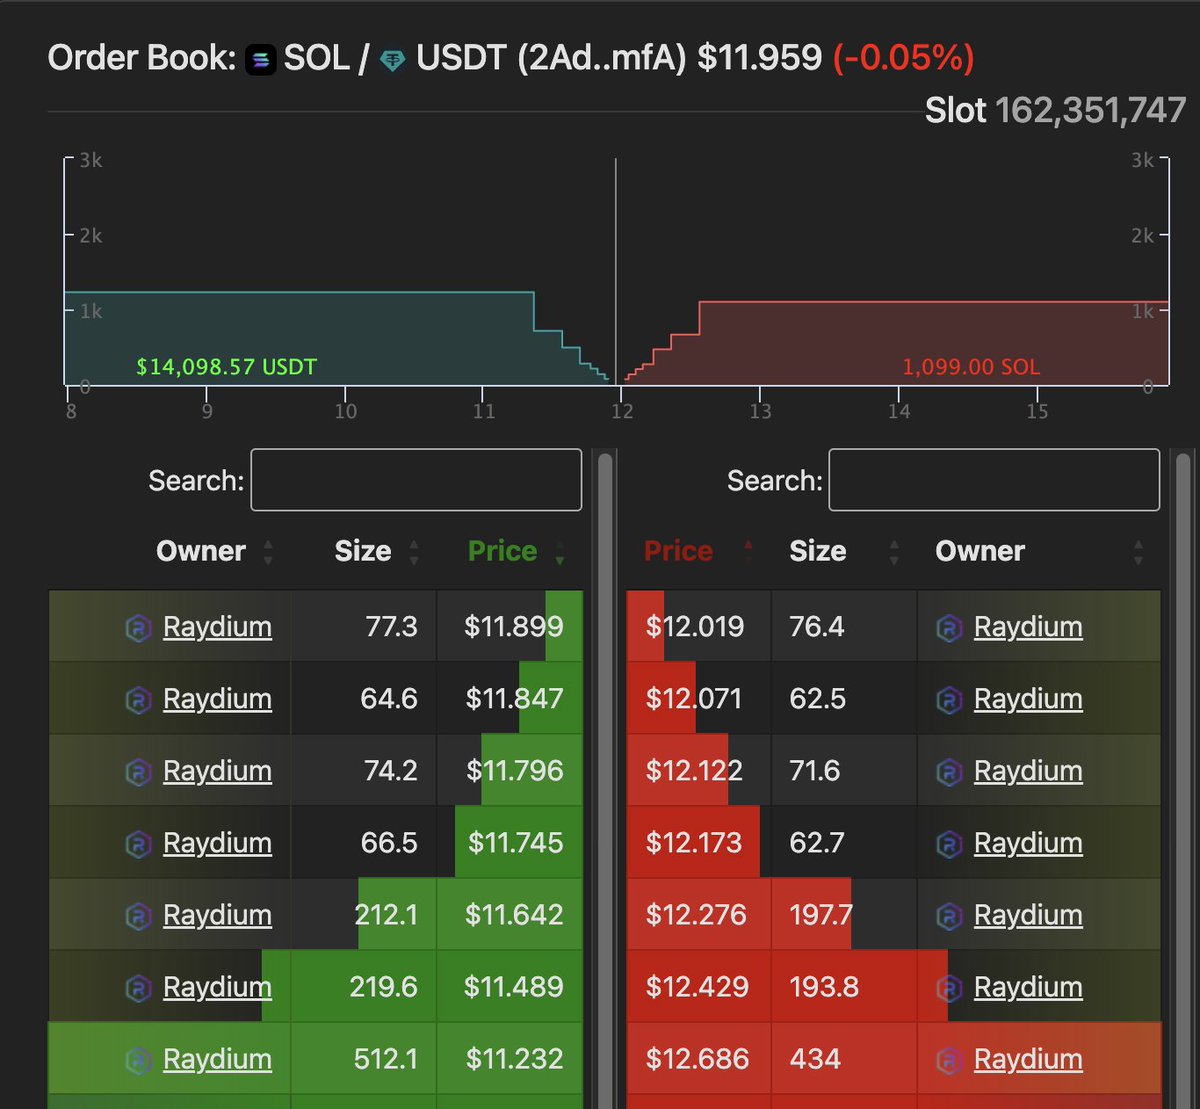Open the Raydium link in the $11.232 row
The width and height of the screenshot is (1200, 1109).
217,1059
